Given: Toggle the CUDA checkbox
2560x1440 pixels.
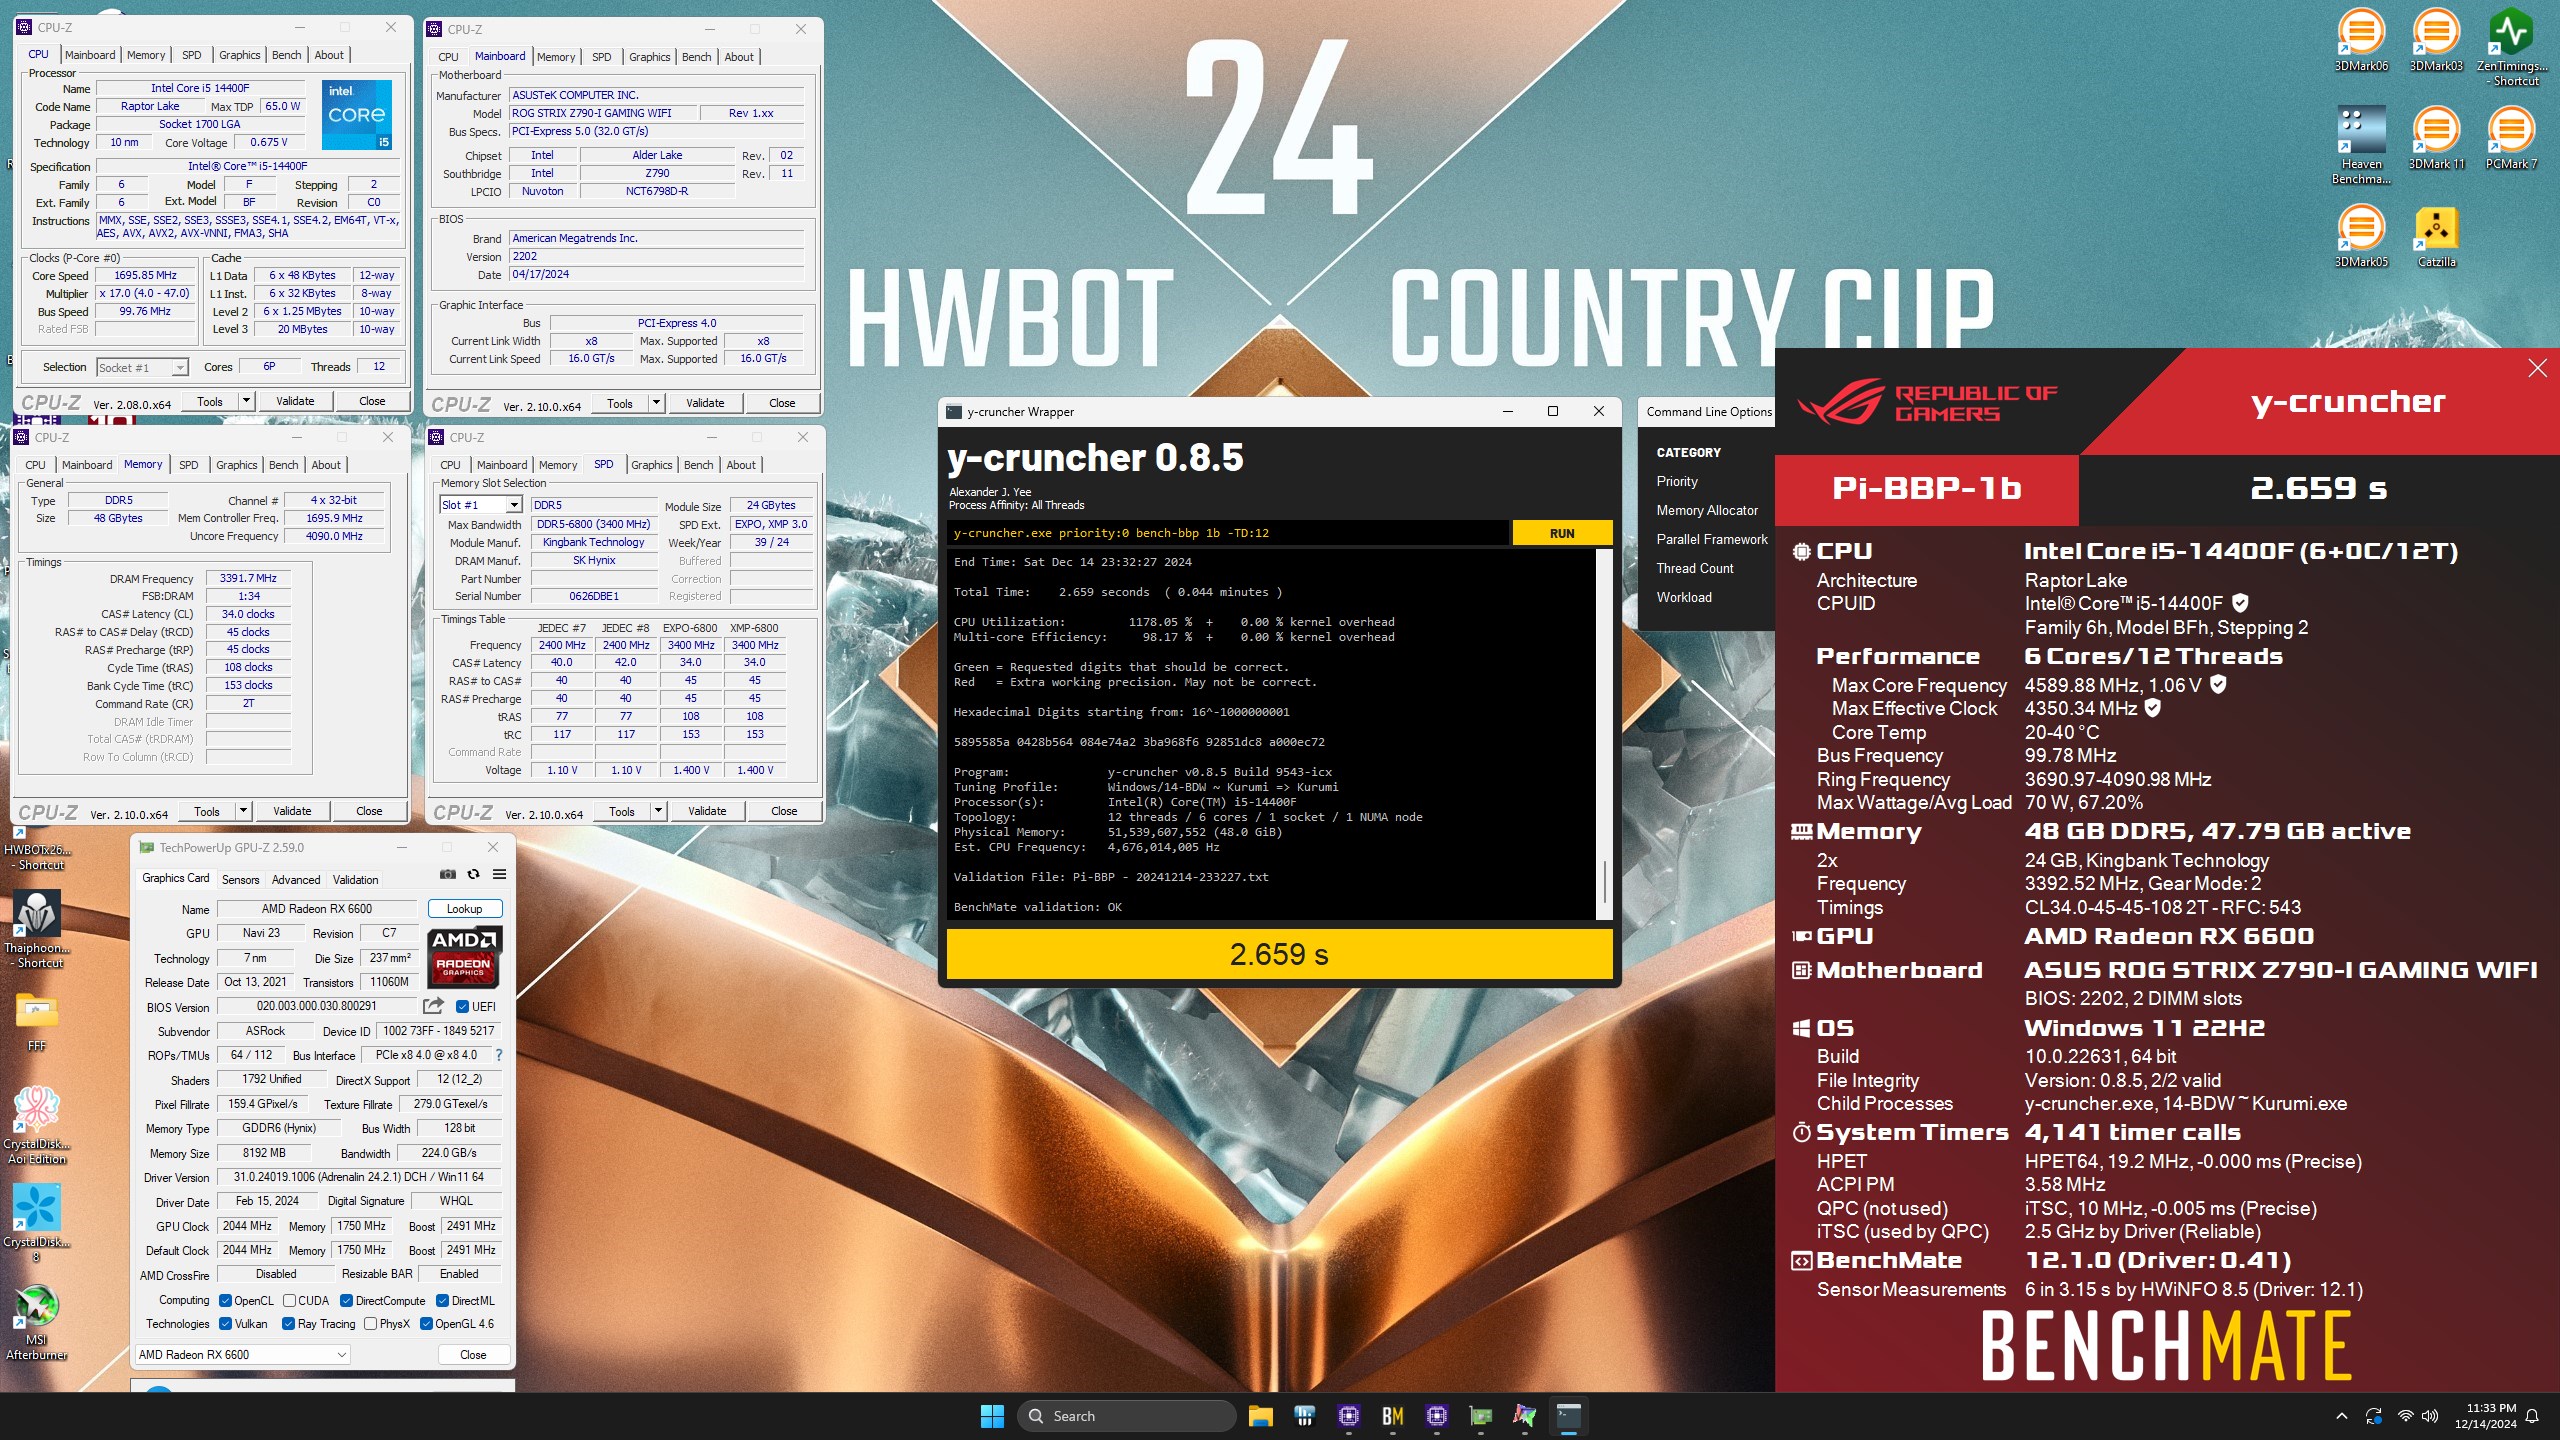Looking at the screenshot, I should coord(289,1301).
